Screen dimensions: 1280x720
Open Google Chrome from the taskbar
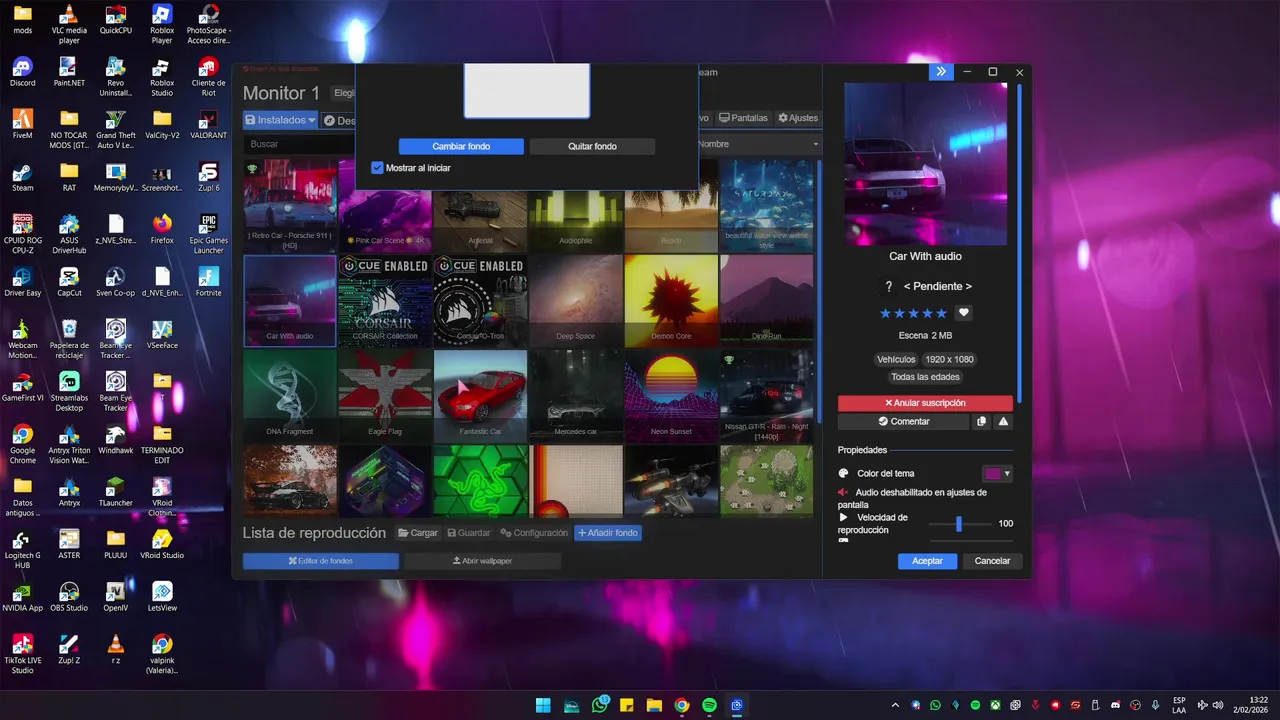tap(682, 705)
